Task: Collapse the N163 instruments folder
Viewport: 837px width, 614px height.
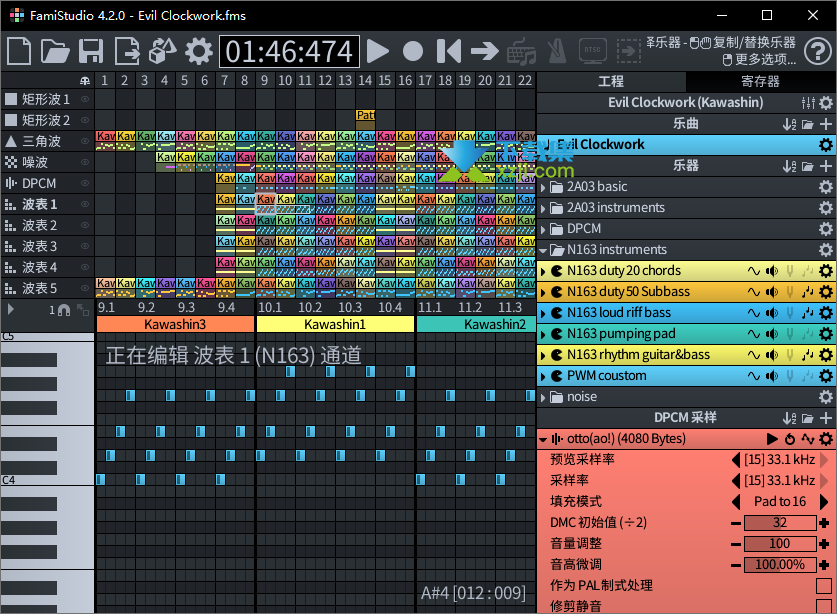Action: [x=543, y=250]
